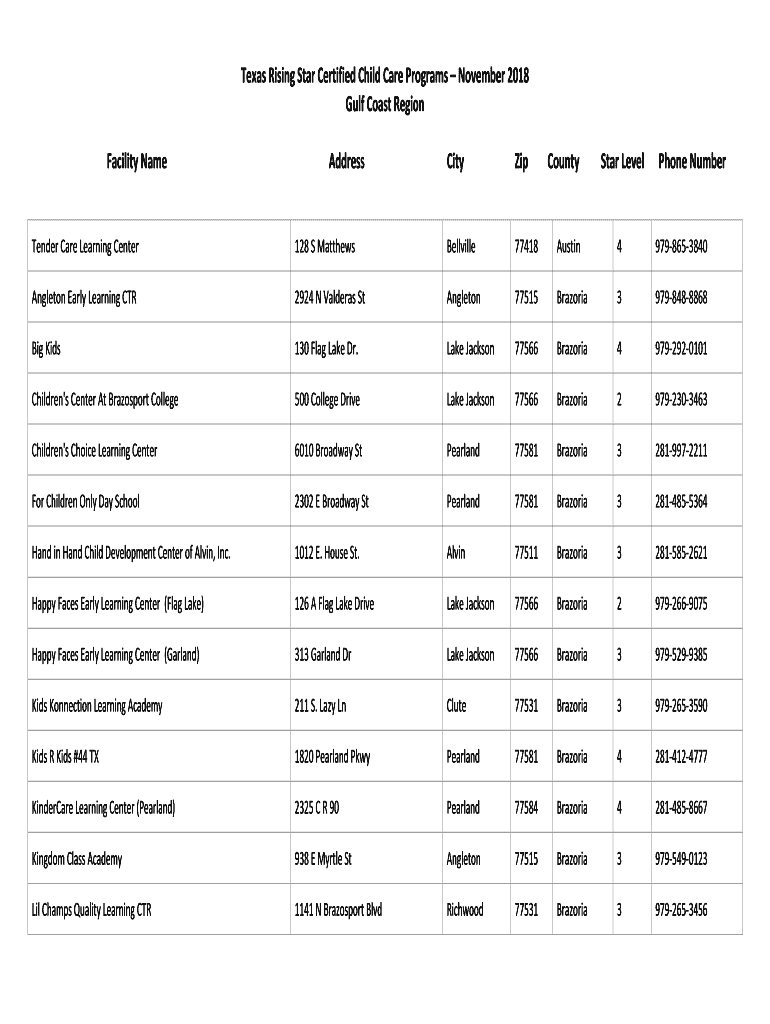Image resolution: width=770 pixels, height=1024 pixels.
Task: Select Happy Faces Early Learning Center (Garland)
Action: coord(115,655)
